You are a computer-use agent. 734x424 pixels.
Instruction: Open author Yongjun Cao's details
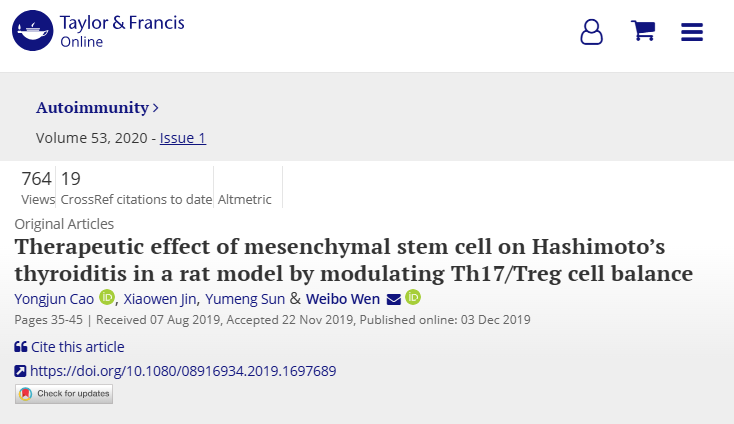tap(54, 298)
